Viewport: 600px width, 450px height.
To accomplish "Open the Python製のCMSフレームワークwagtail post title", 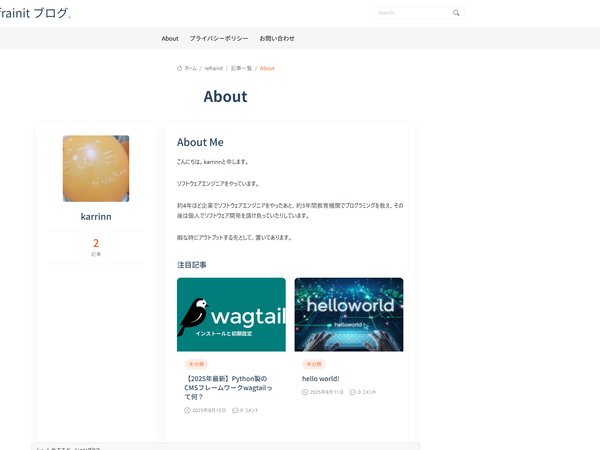I will [x=229, y=388].
